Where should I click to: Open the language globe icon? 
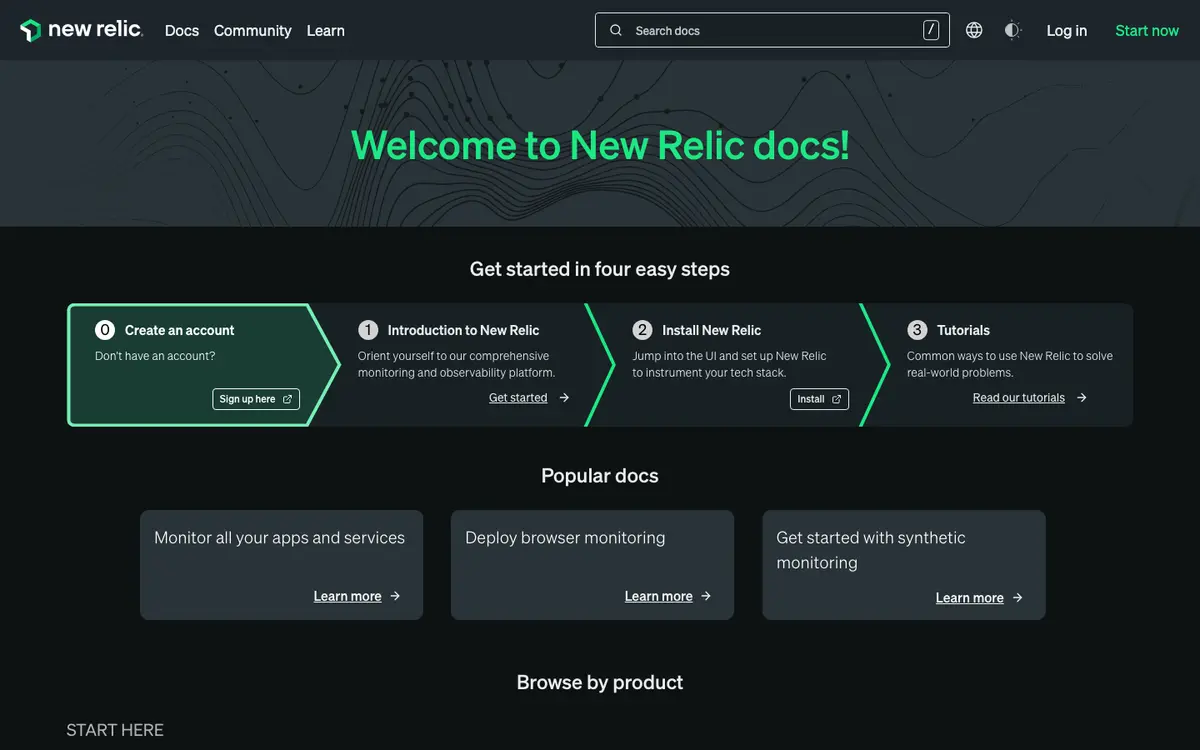click(974, 30)
